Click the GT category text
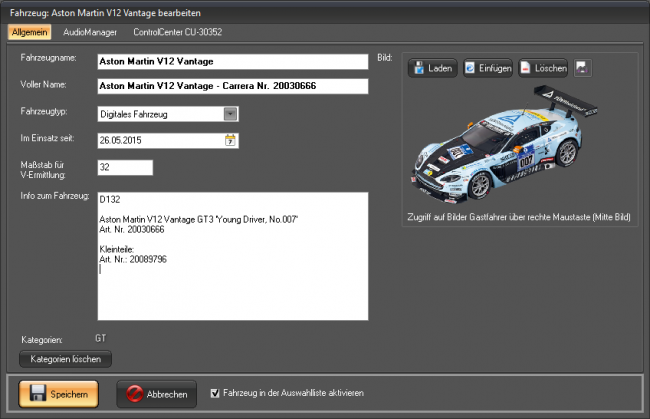Image resolution: width=650 pixels, height=419 pixels. click(x=101, y=338)
